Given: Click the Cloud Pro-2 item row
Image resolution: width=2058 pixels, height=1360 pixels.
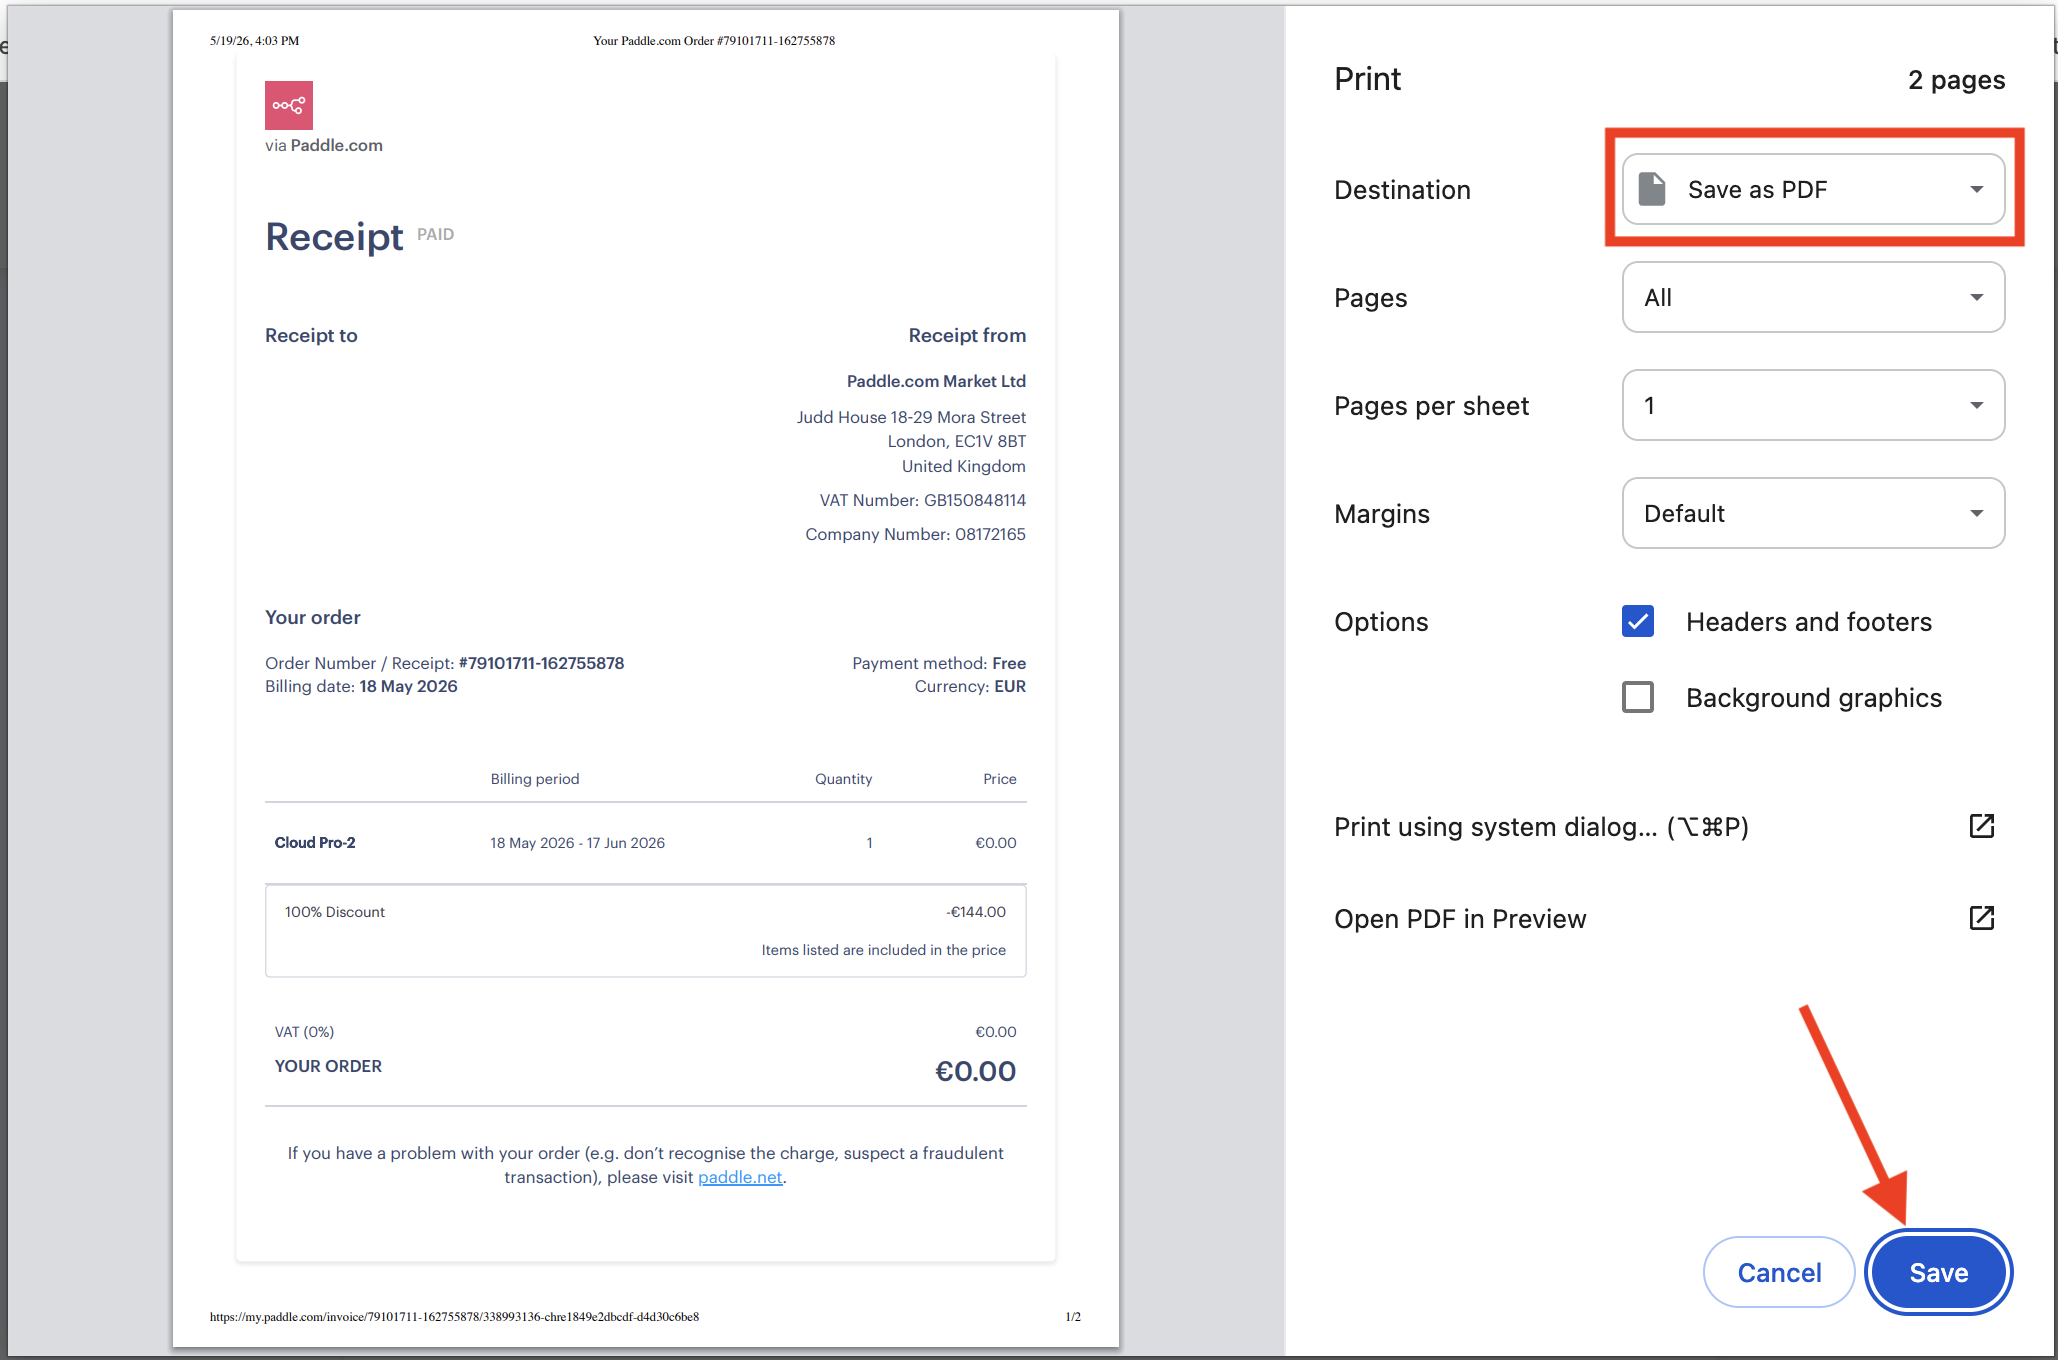Looking at the screenshot, I should 645,843.
